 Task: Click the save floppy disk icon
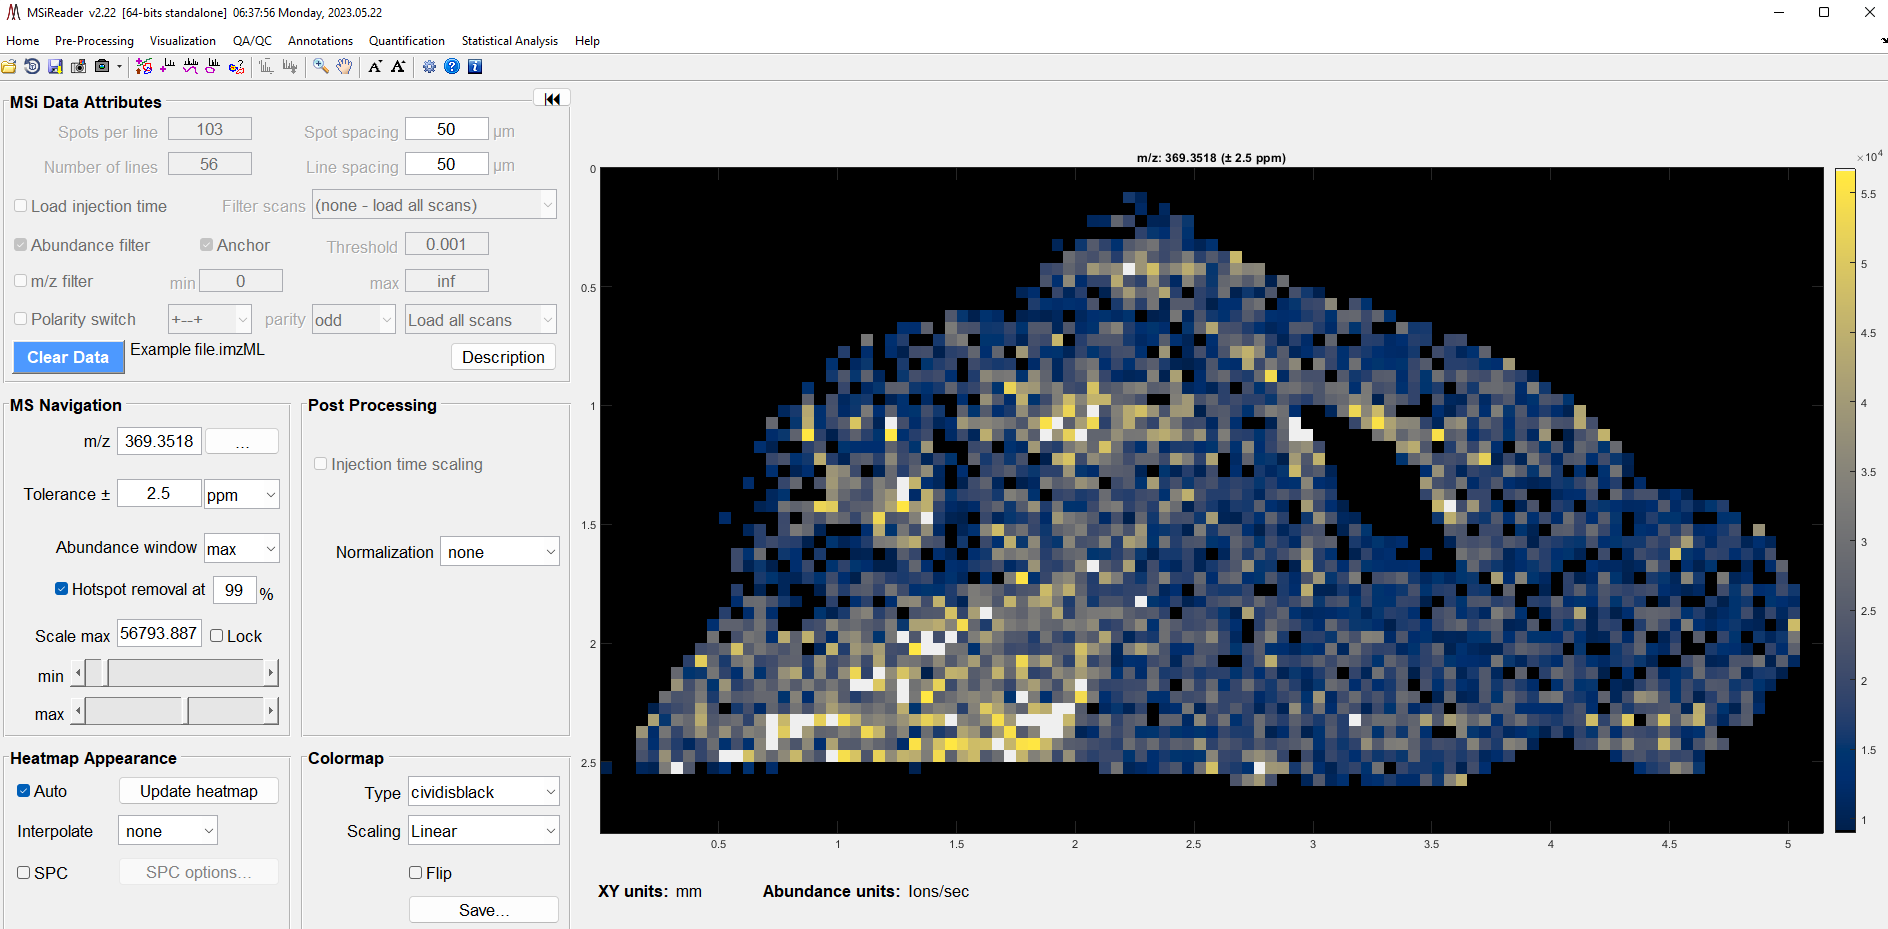55,67
